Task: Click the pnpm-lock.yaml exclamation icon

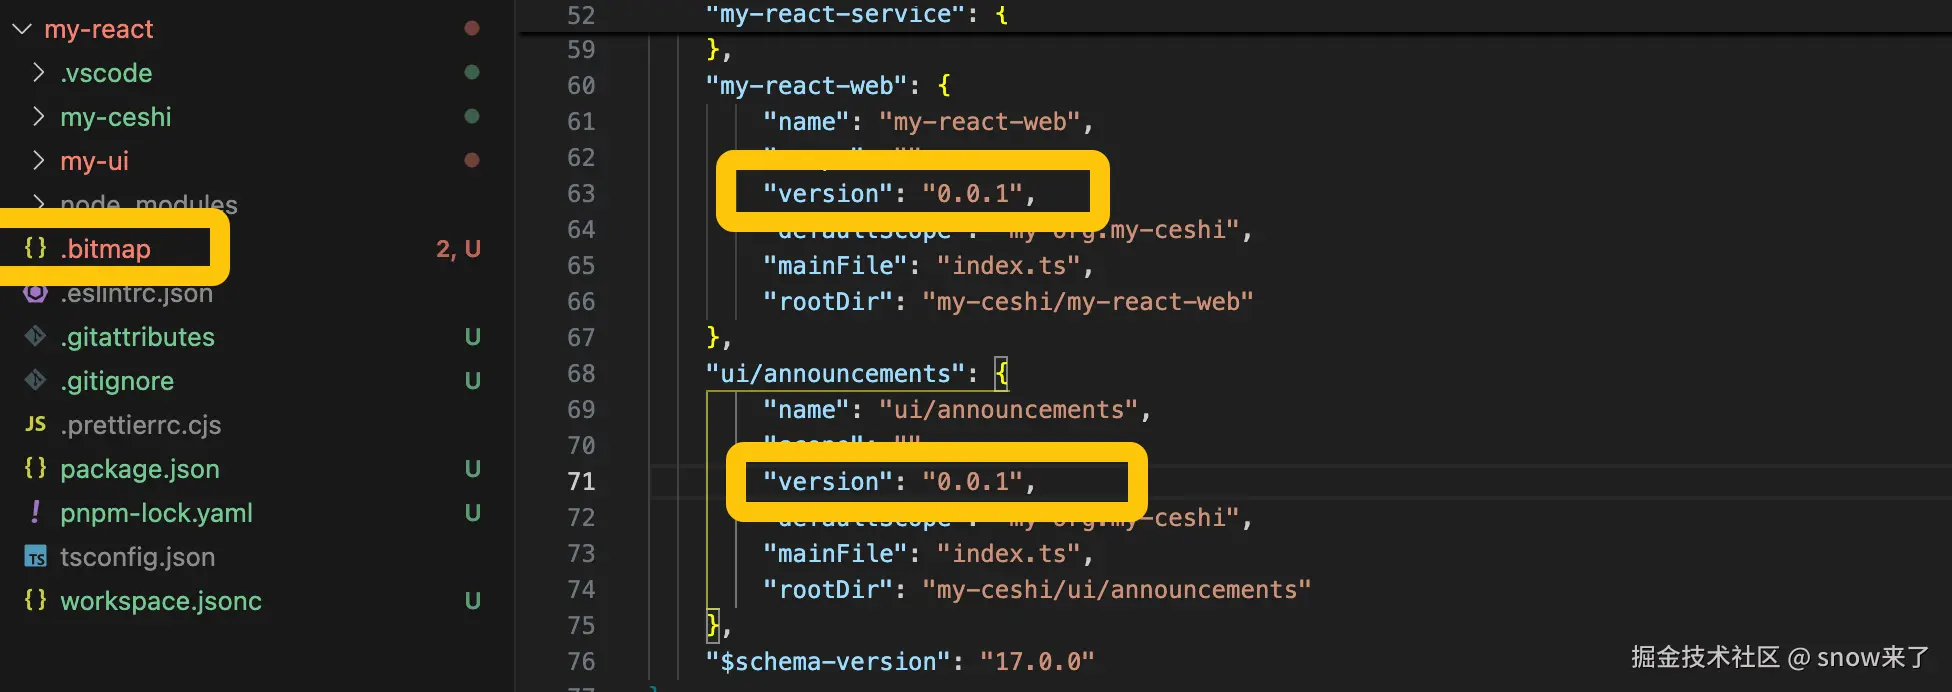Action: tap(35, 513)
